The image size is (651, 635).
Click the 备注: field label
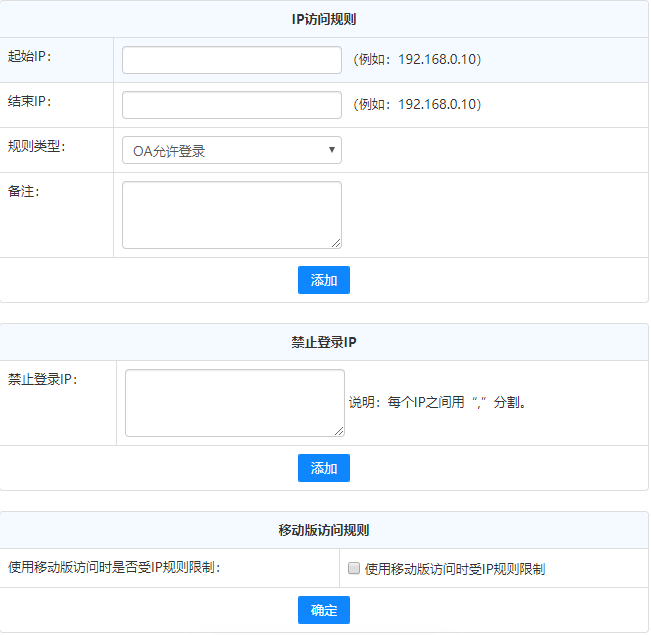[x=23, y=191]
